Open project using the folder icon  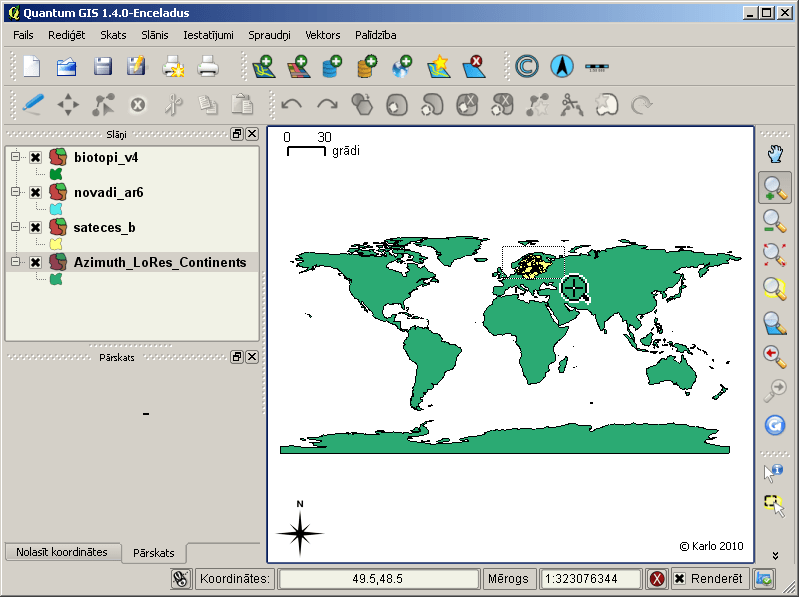tap(67, 67)
